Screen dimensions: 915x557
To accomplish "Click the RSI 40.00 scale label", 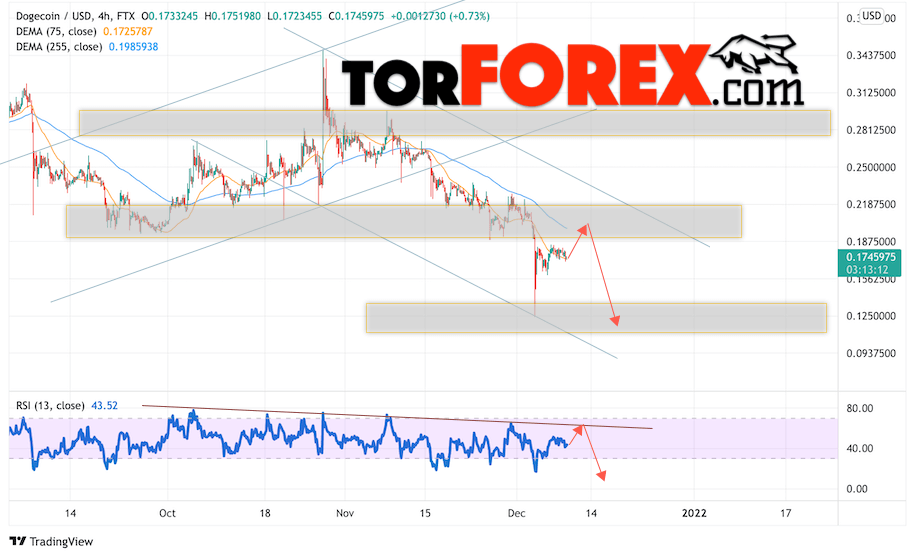I will pyautogui.click(x=860, y=449).
